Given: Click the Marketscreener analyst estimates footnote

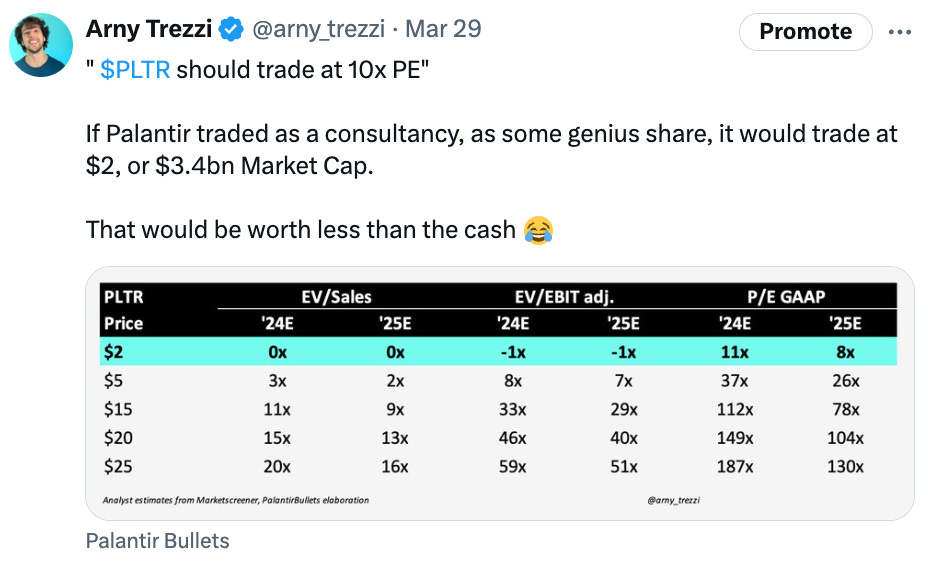Looking at the screenshot, I should (x=236, y=500).
